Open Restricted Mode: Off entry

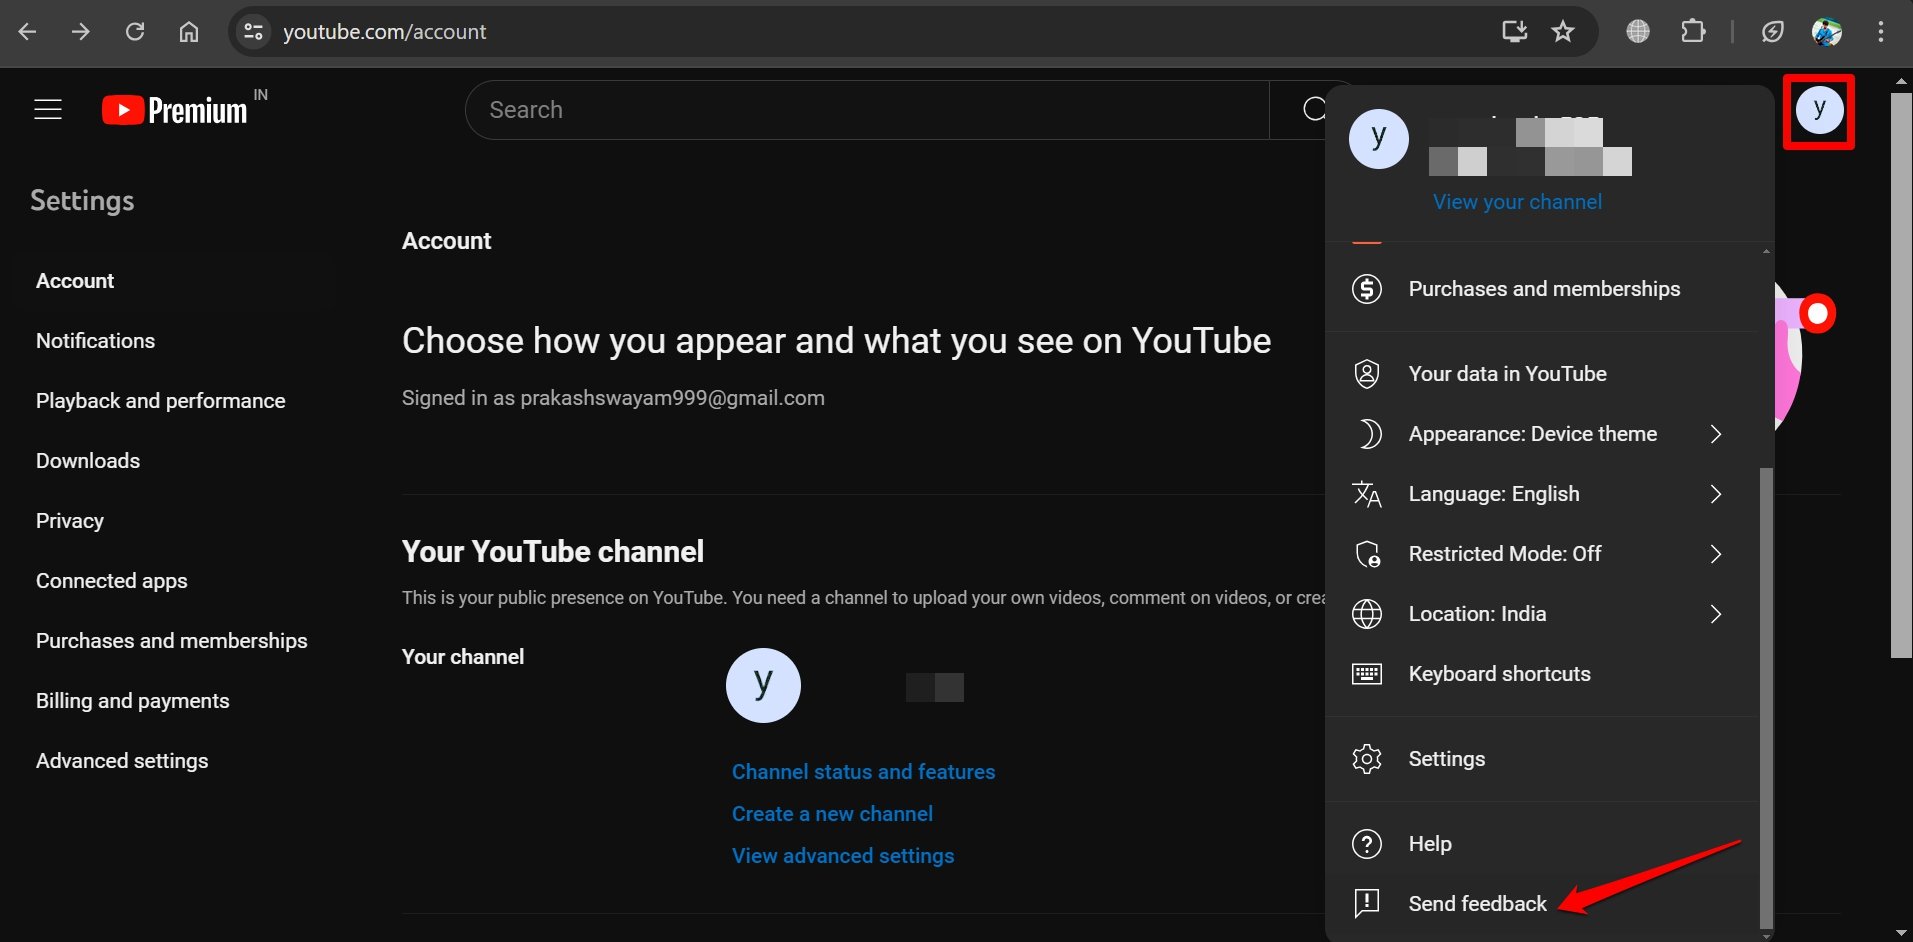pyautogui.click(x=1541, y=554)
